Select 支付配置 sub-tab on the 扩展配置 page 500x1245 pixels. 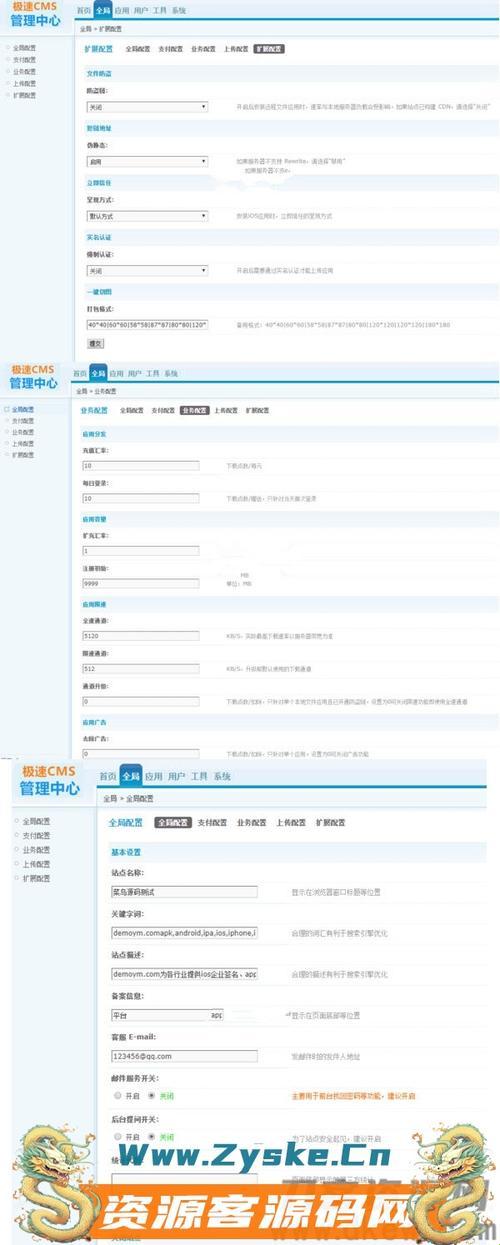pyautogui.click(x=171, y=48)
